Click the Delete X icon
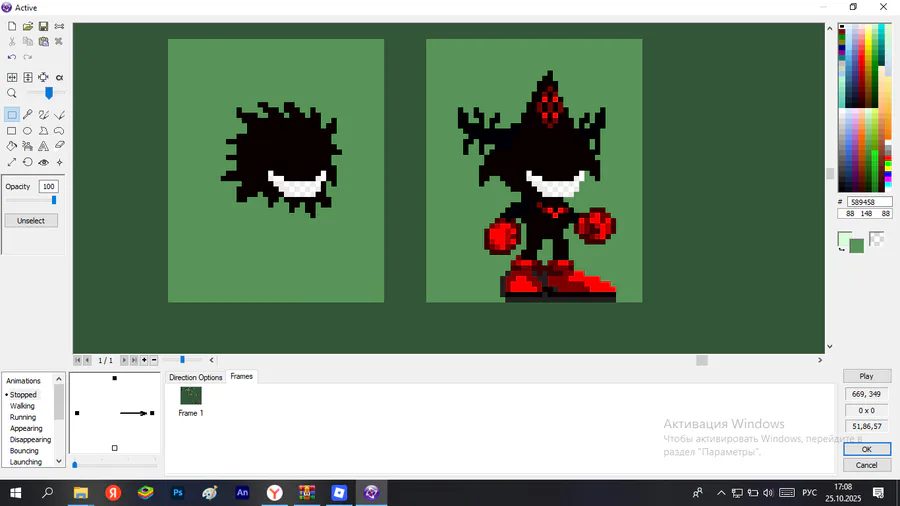This screenshot has height=506, width=900. (59, 41)
